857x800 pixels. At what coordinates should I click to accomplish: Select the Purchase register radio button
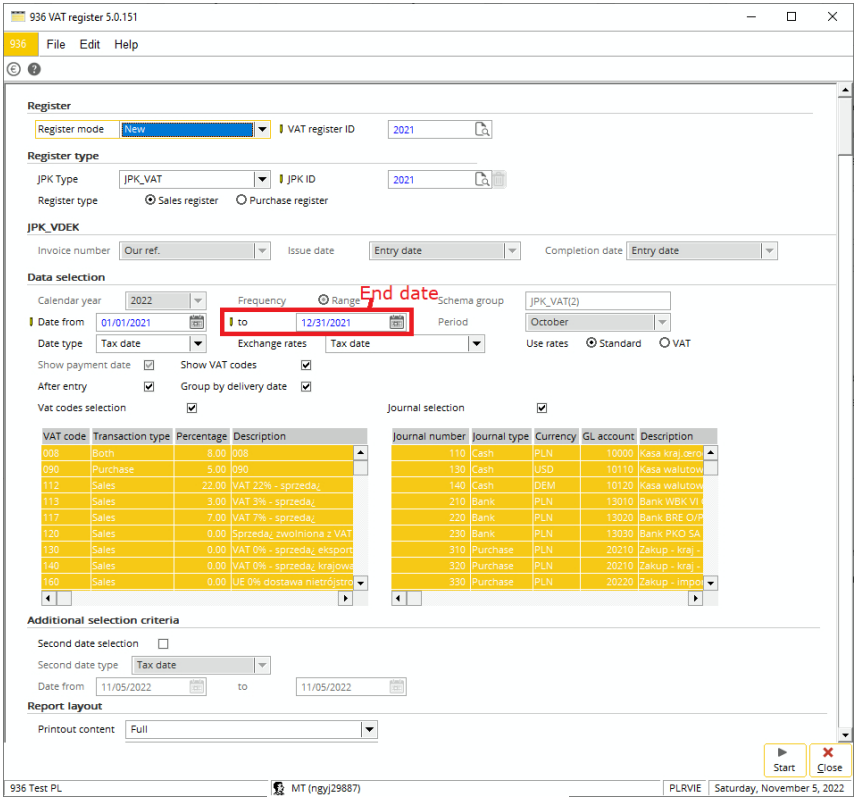click(x=241, y=200)
